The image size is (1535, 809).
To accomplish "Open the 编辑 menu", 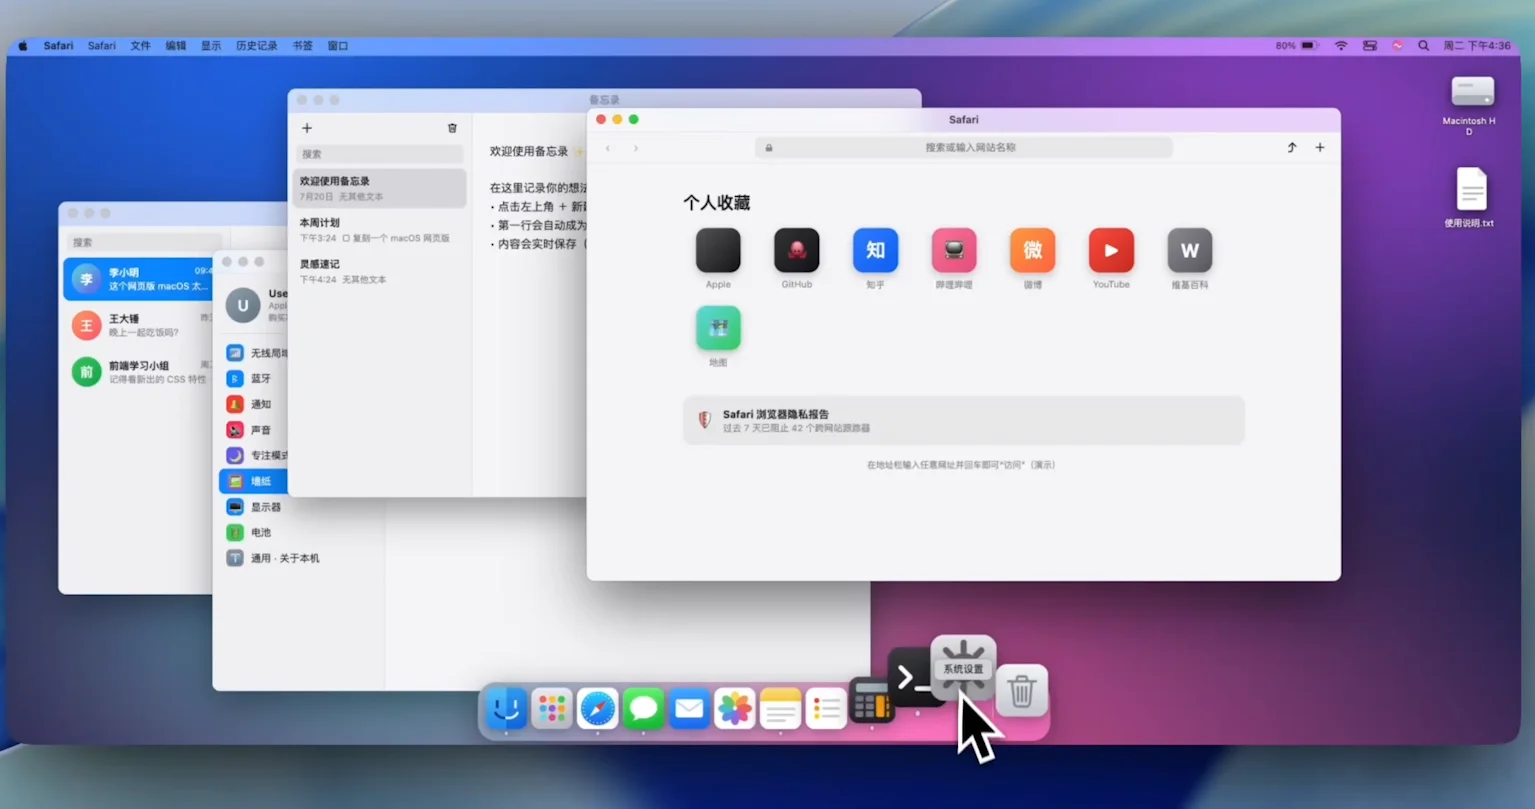I will (176, 46).
